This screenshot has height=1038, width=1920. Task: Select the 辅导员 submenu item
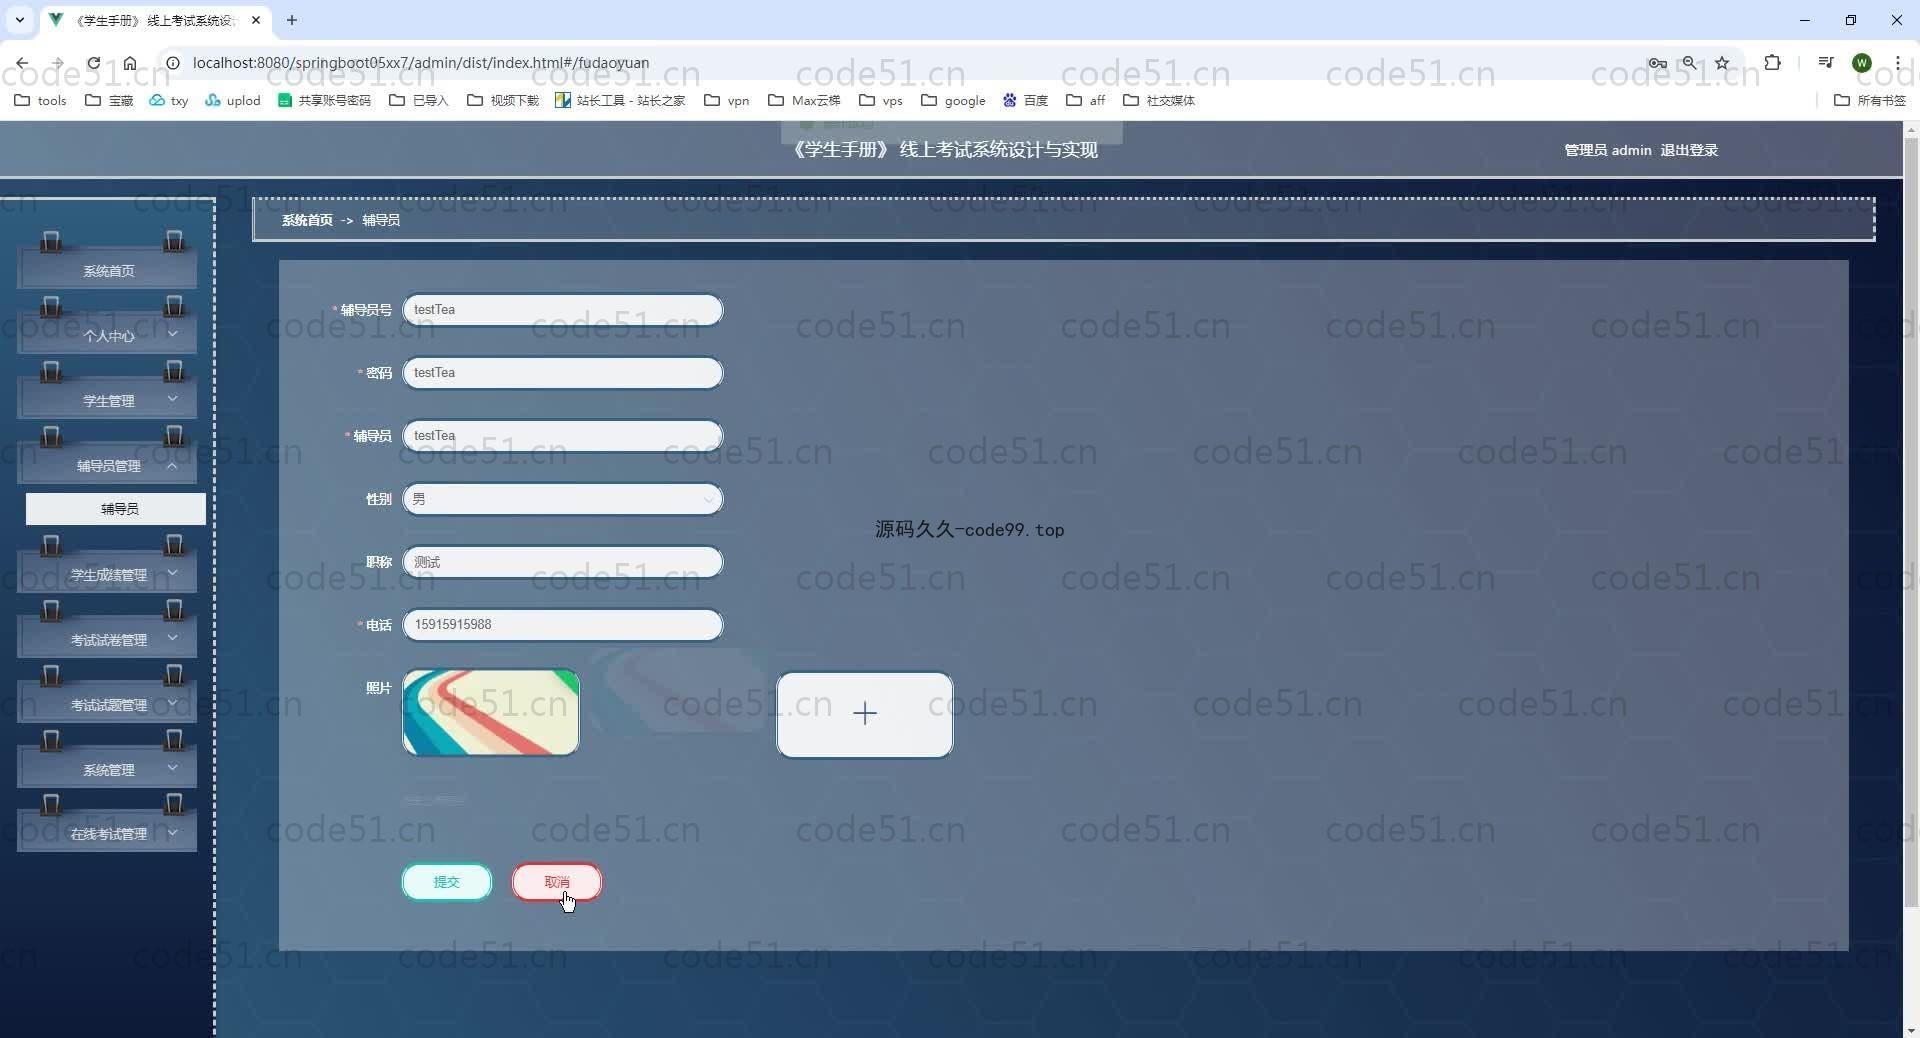pos(116,509)
